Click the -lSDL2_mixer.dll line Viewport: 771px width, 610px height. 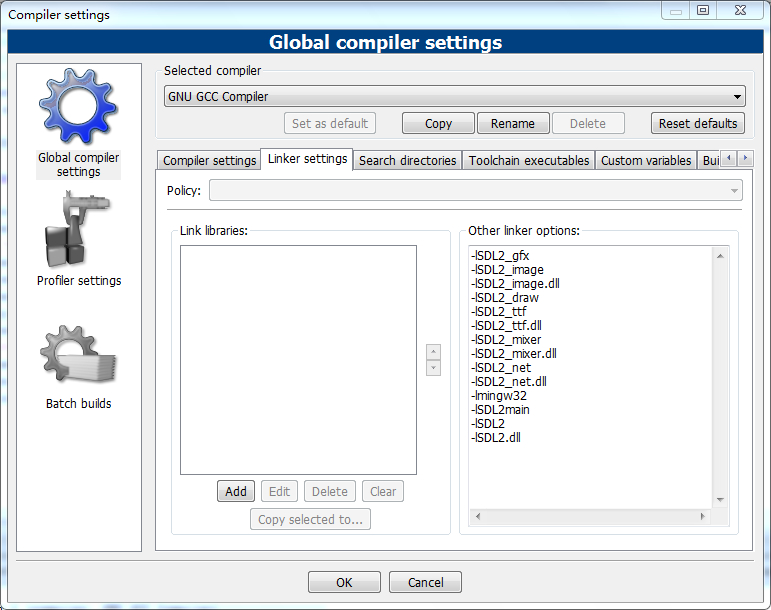(x=513, y=354)
